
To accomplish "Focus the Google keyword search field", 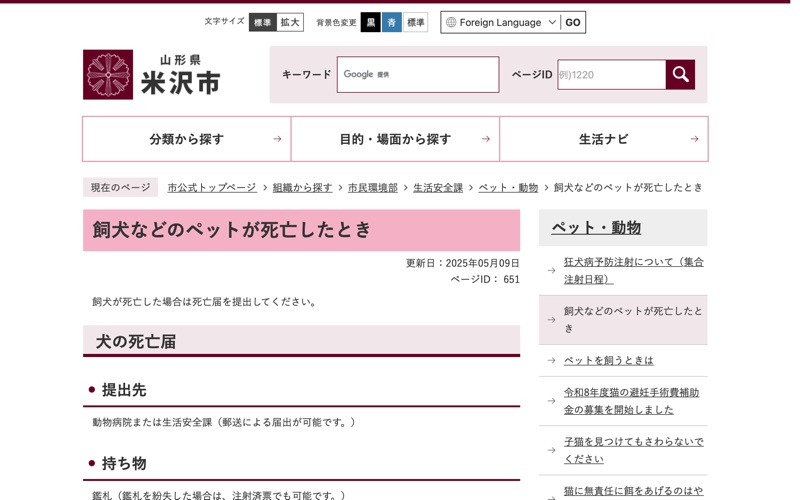I will [x=418, y=74].
